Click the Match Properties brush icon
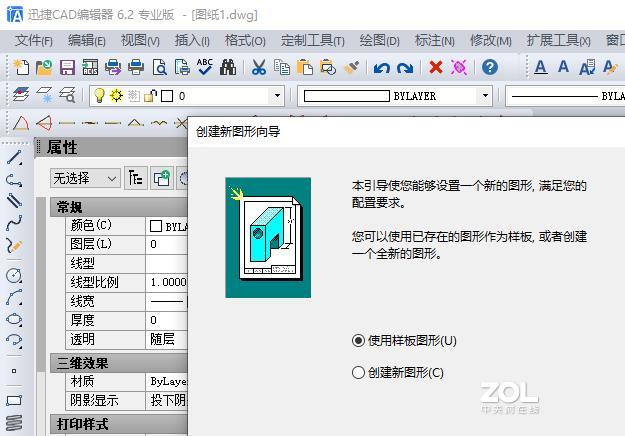Viewport: 625px width, 436px height. click(352, 67)
